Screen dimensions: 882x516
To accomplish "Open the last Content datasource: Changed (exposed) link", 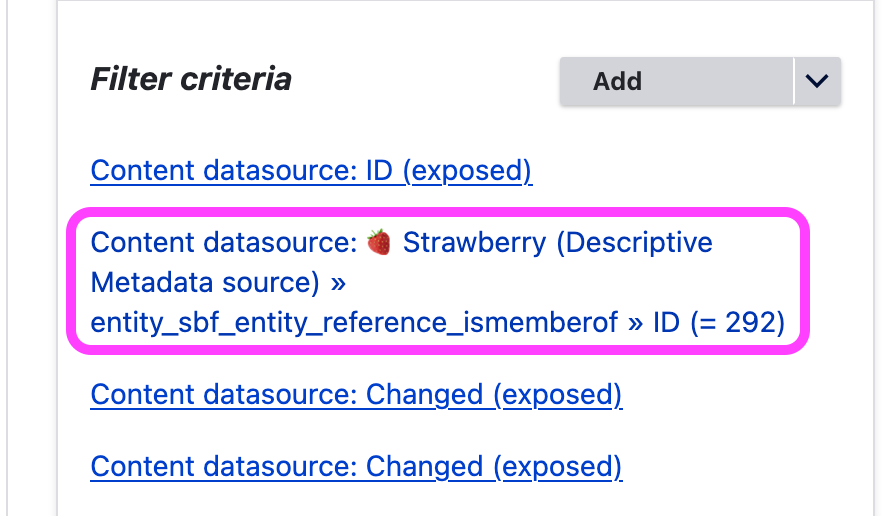I will click(x=356, y=467).
